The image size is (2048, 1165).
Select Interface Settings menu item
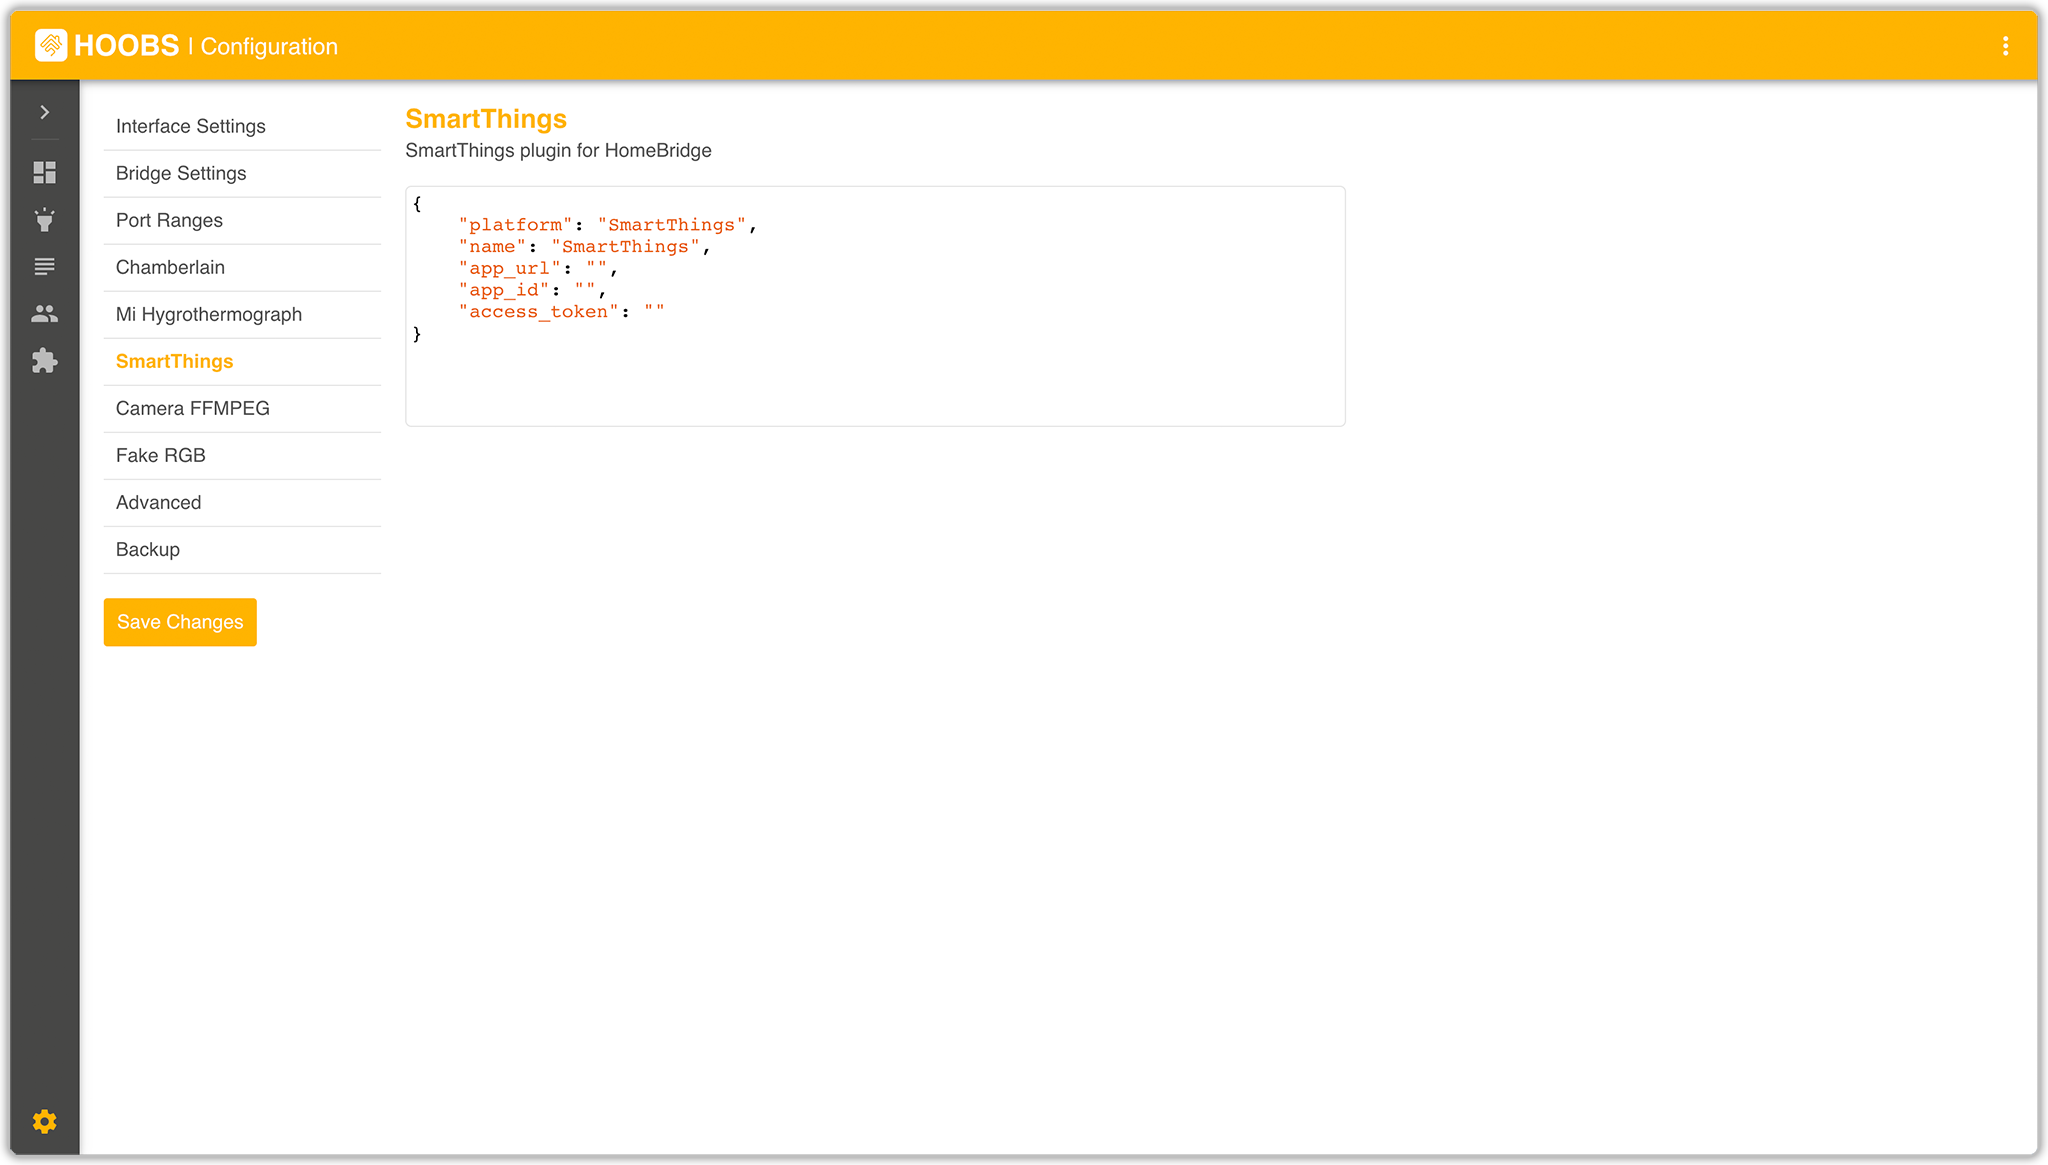[x=191, y=126]
